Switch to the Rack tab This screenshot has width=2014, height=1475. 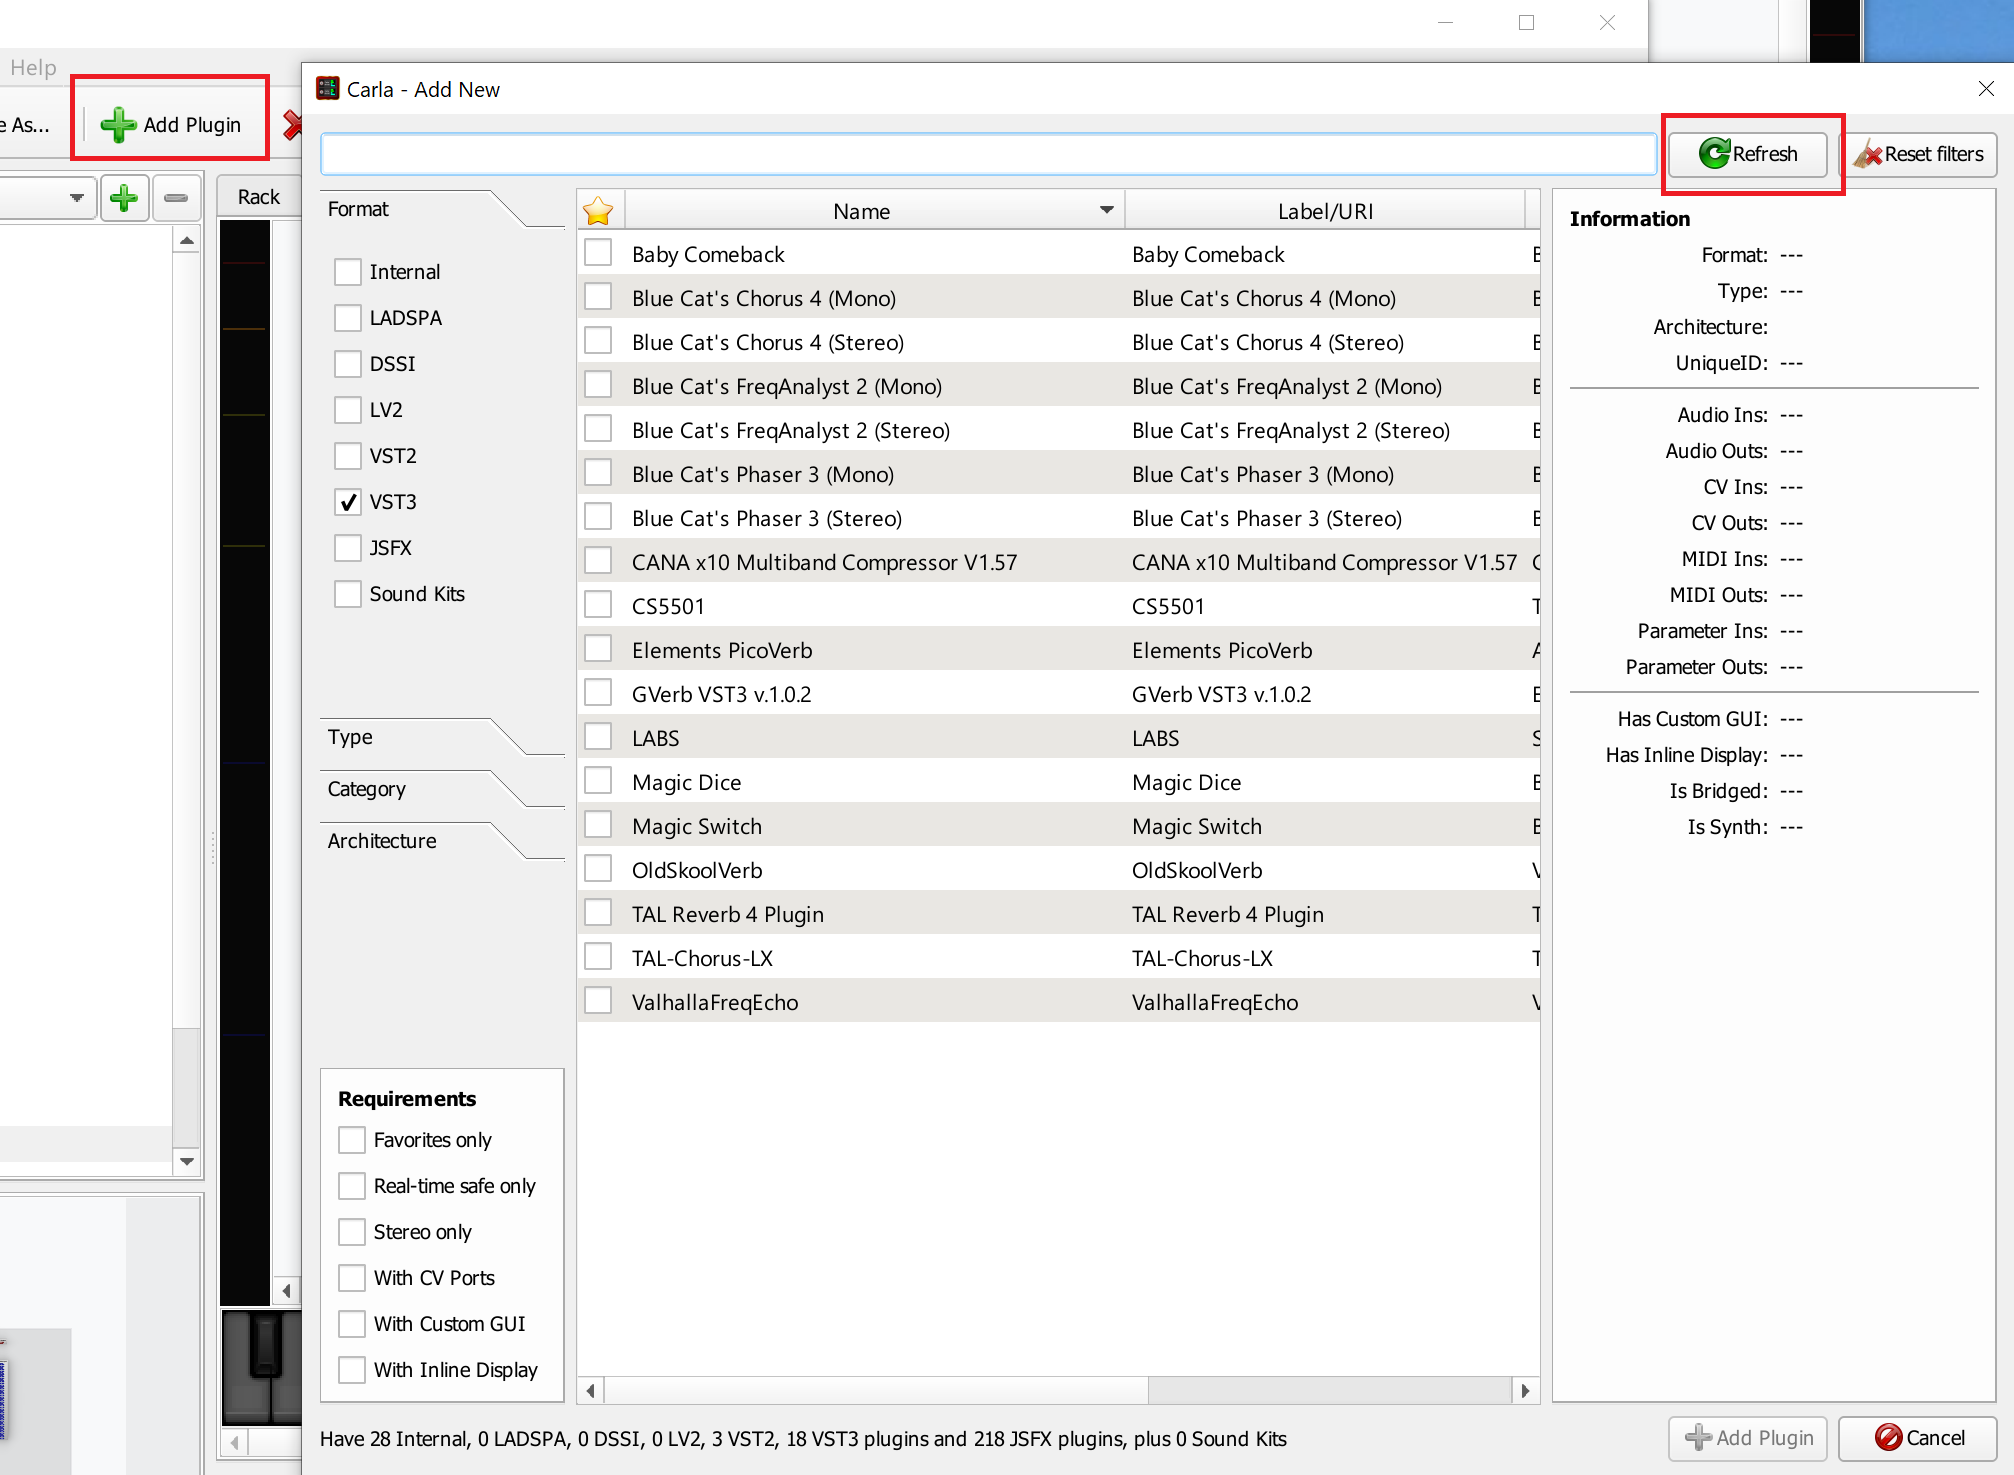258,197
